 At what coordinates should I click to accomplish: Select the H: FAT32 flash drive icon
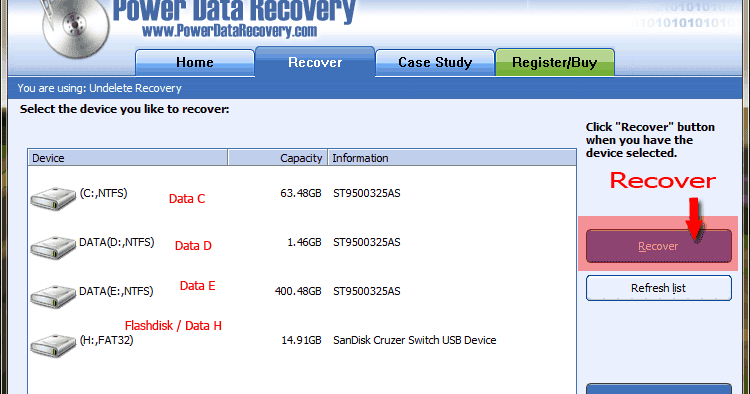pyautogui.click(x=53, y=345)
